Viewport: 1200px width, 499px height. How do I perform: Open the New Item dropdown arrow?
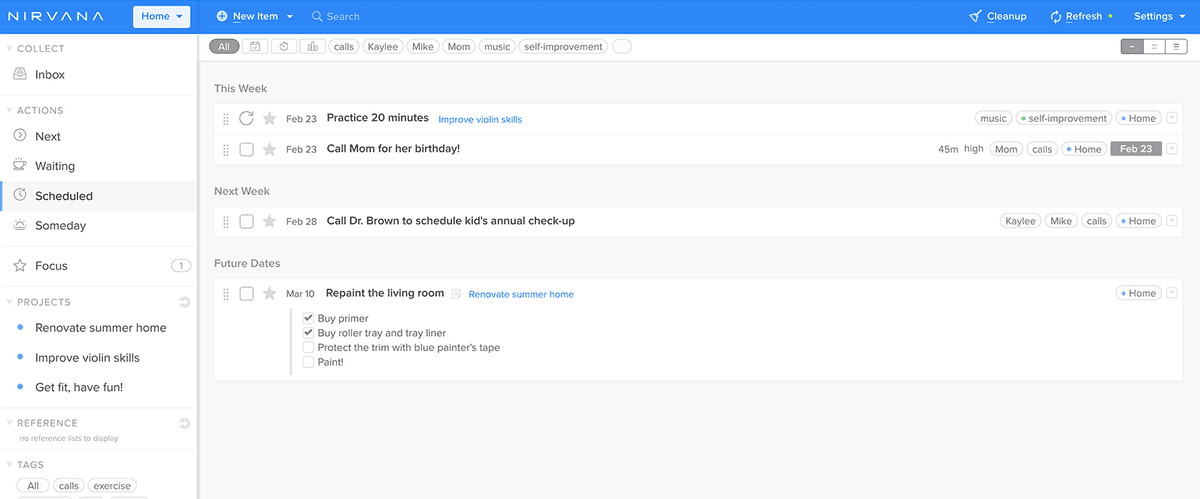click(290, 17)
